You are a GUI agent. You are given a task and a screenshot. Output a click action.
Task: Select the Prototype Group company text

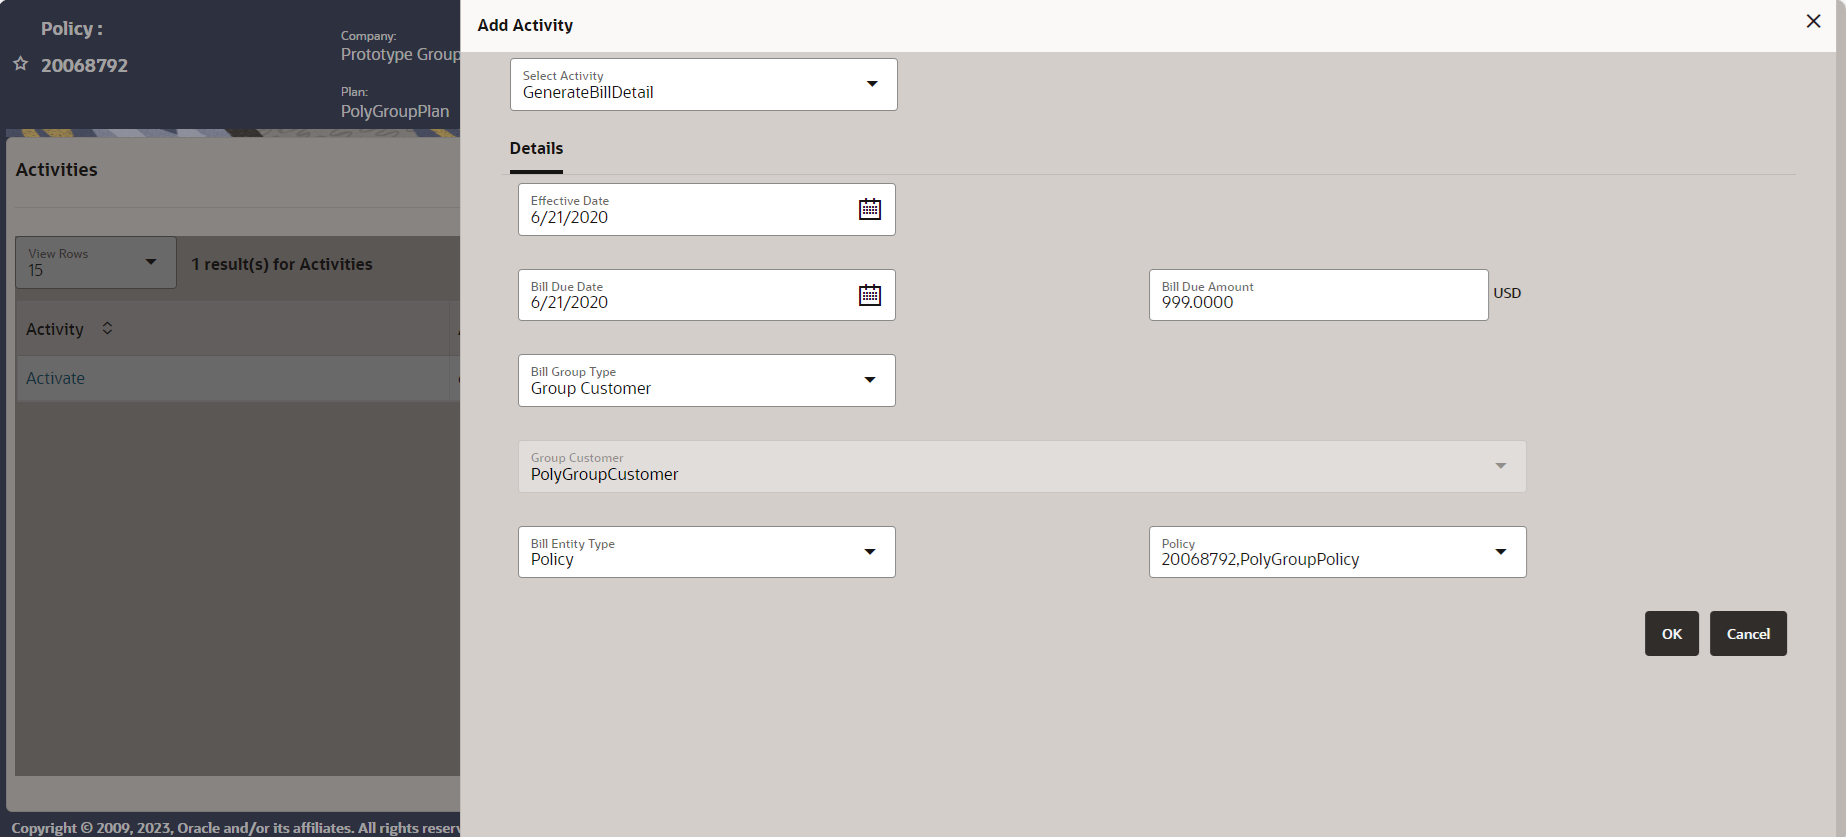pos(400,54)
